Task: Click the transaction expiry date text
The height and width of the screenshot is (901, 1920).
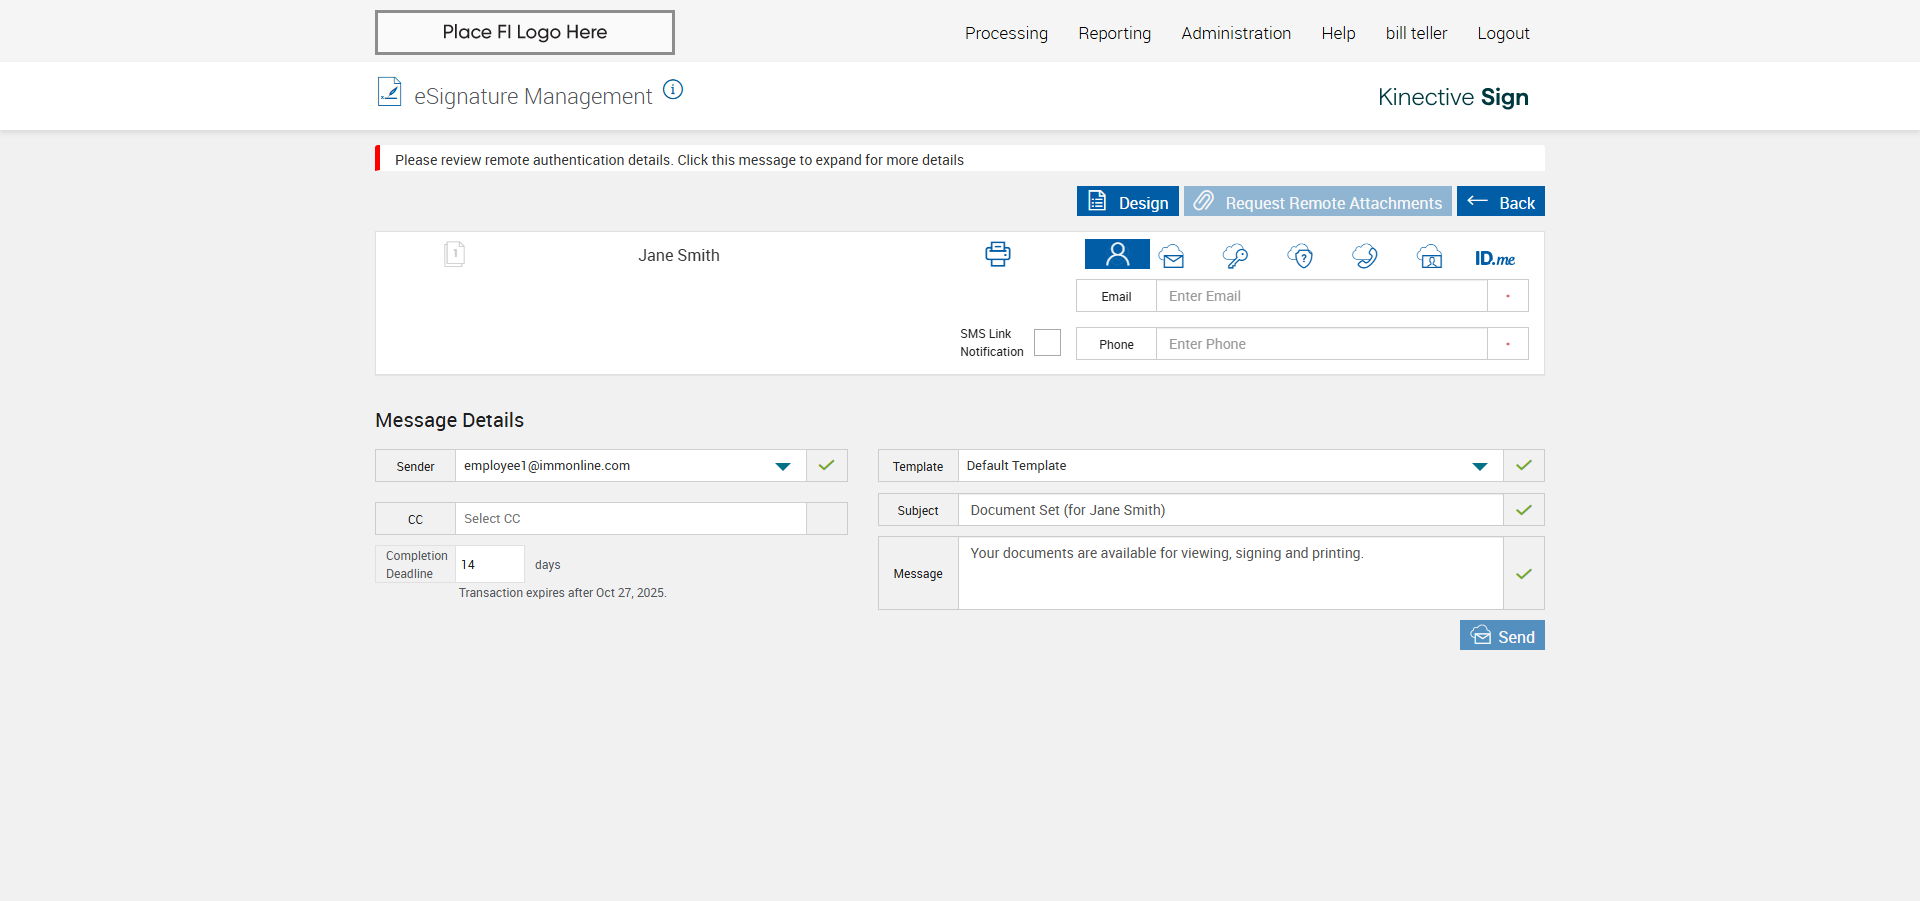Action: click(x=562, y=593)
